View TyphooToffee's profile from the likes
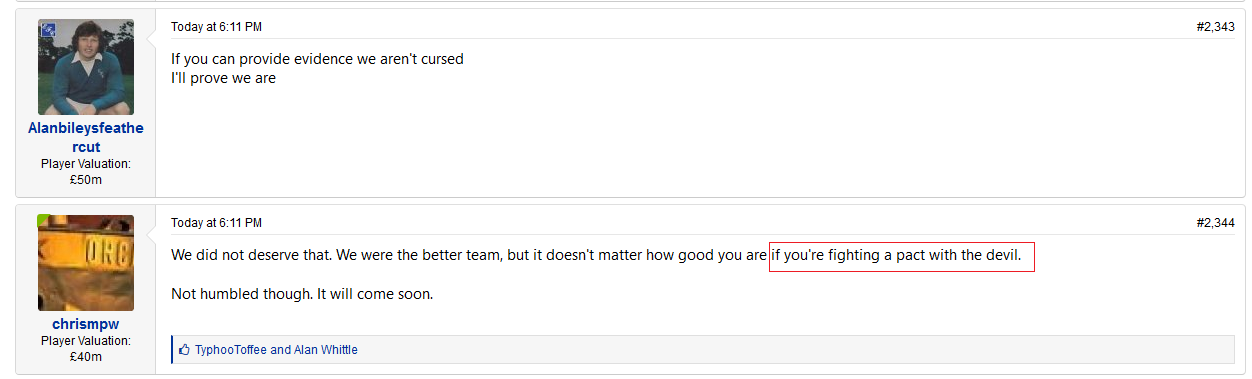Viewport: 1252px width, 379px height. 231,350
